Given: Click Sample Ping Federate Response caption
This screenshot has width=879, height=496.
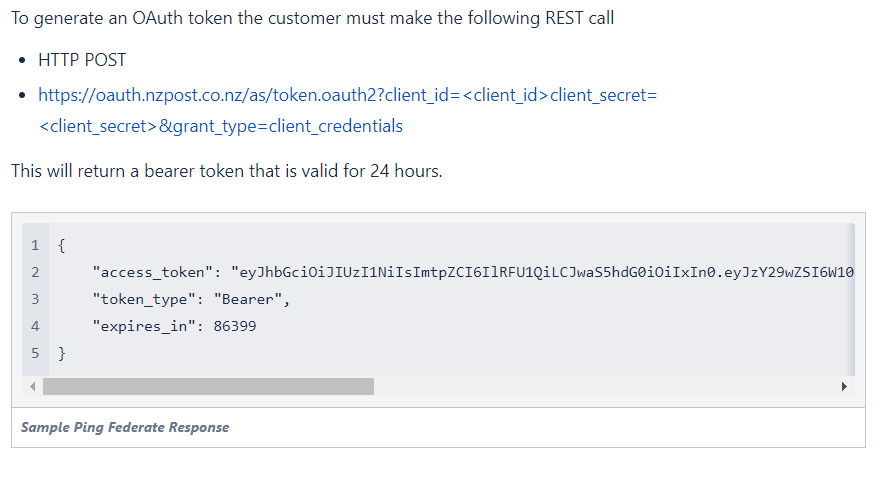Looking at the screenshot, I should tap(125, 428).
